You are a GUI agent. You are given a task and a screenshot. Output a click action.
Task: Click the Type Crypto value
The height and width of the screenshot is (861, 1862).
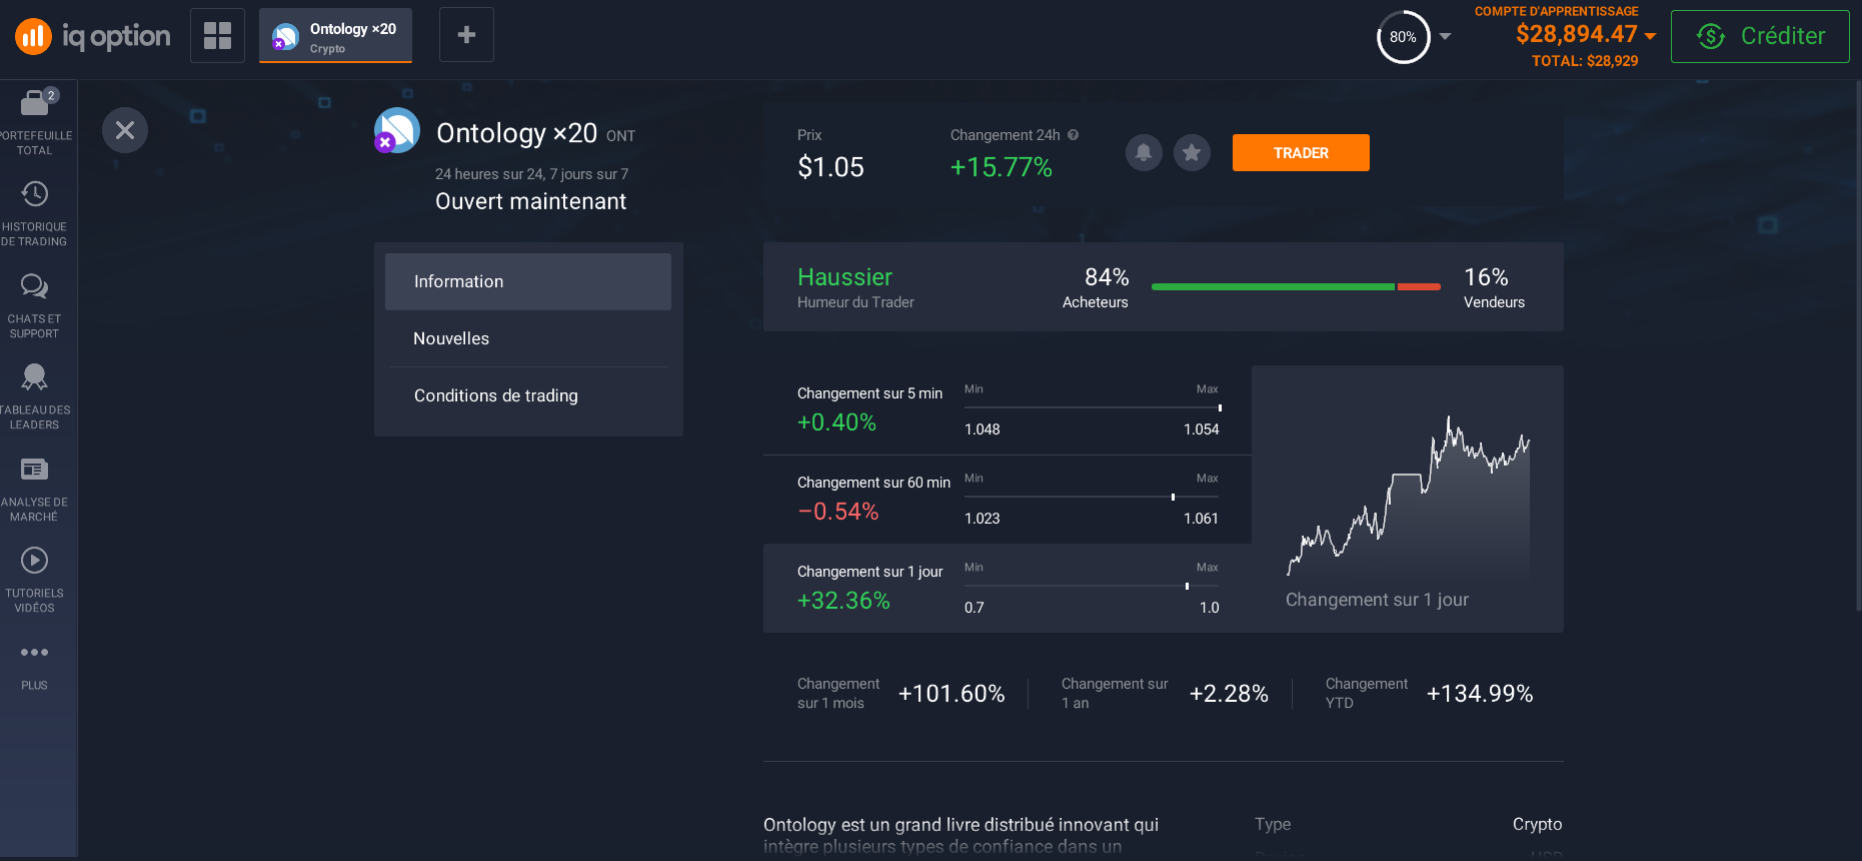point(1537,824)
